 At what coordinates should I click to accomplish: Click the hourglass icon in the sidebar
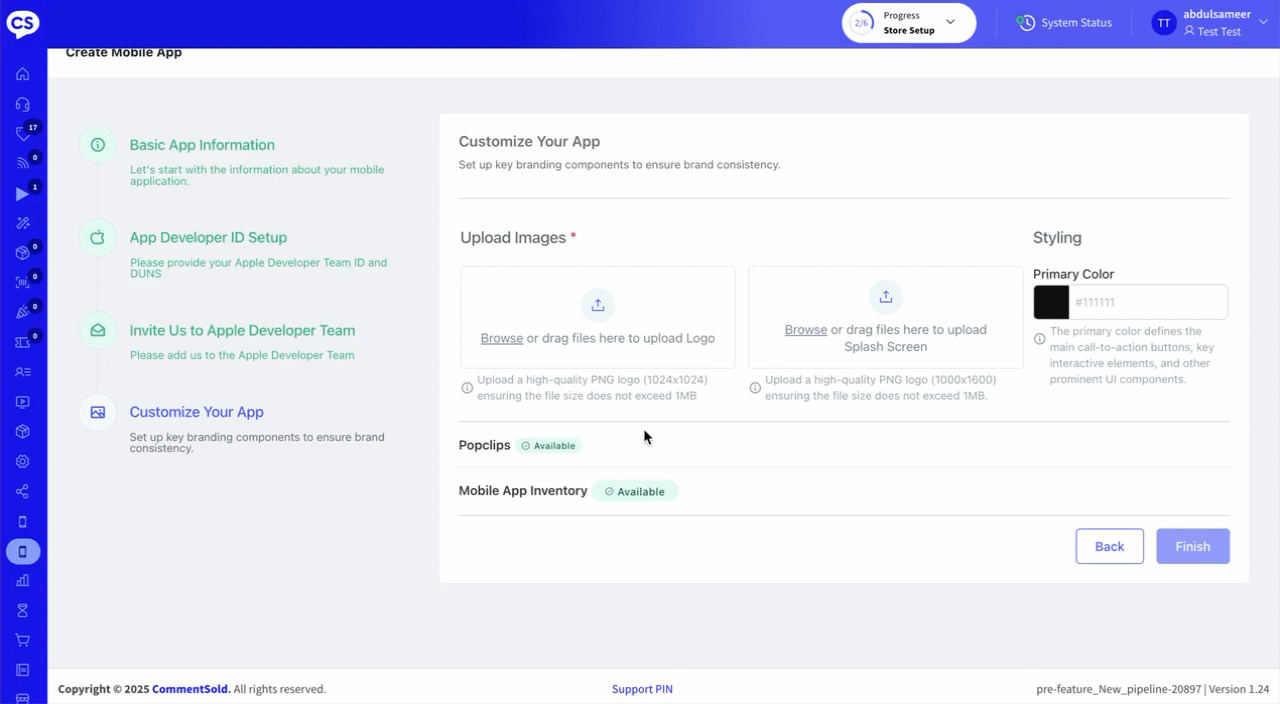point(22,610)
